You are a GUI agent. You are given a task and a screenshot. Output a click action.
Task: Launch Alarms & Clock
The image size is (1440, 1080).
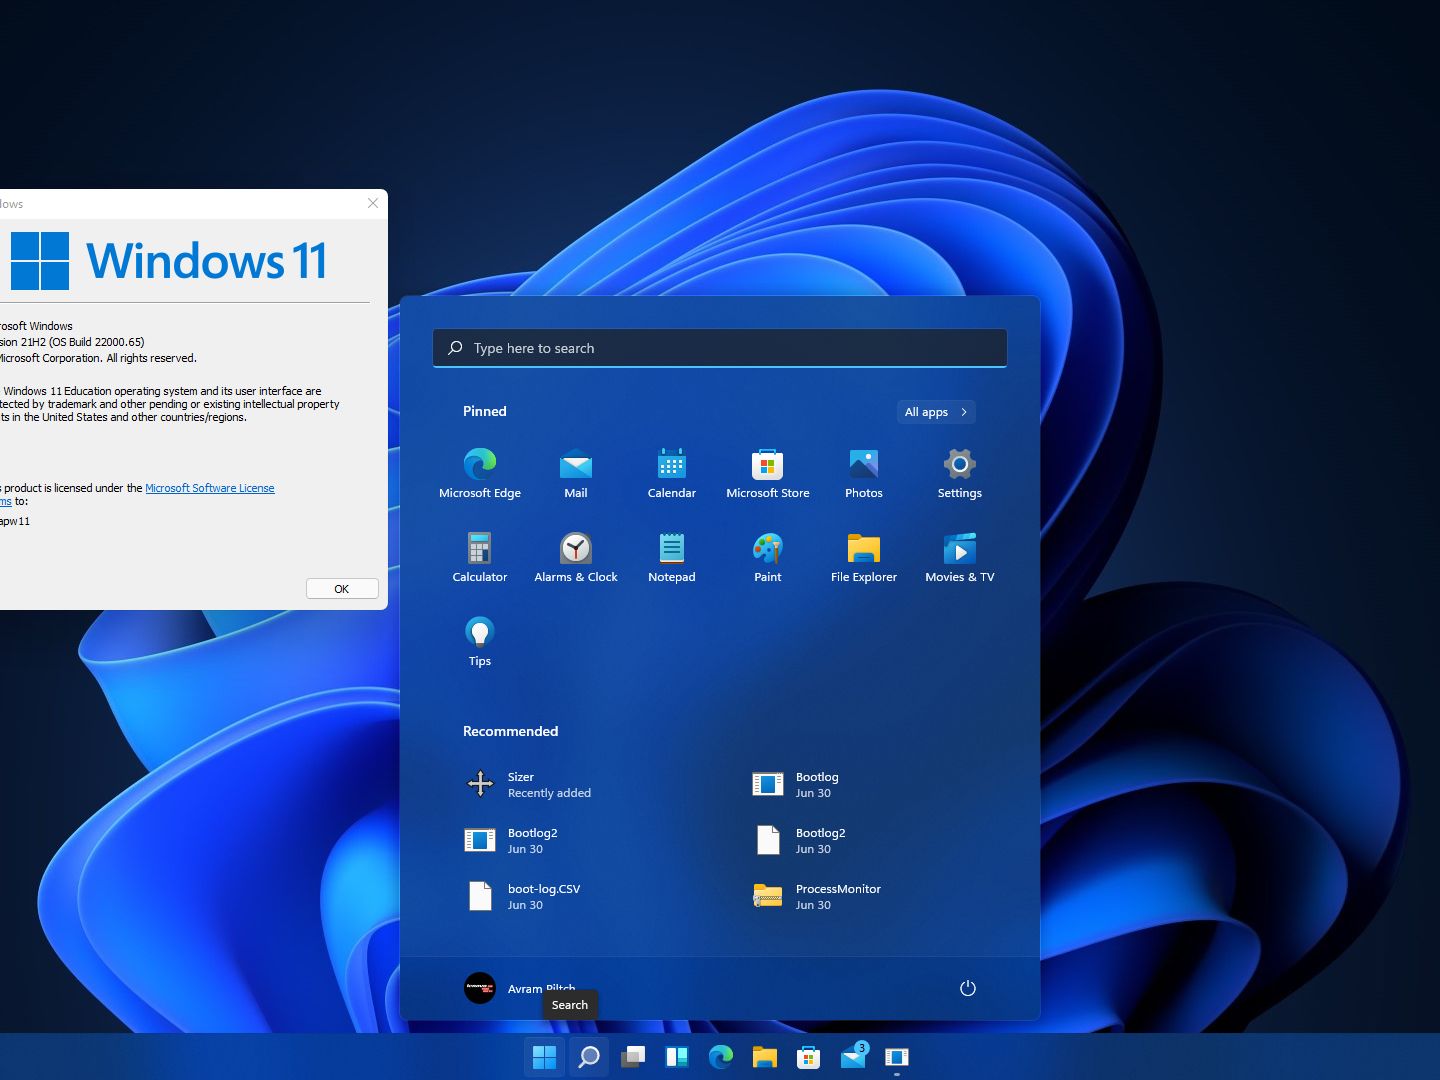(576, 557)
